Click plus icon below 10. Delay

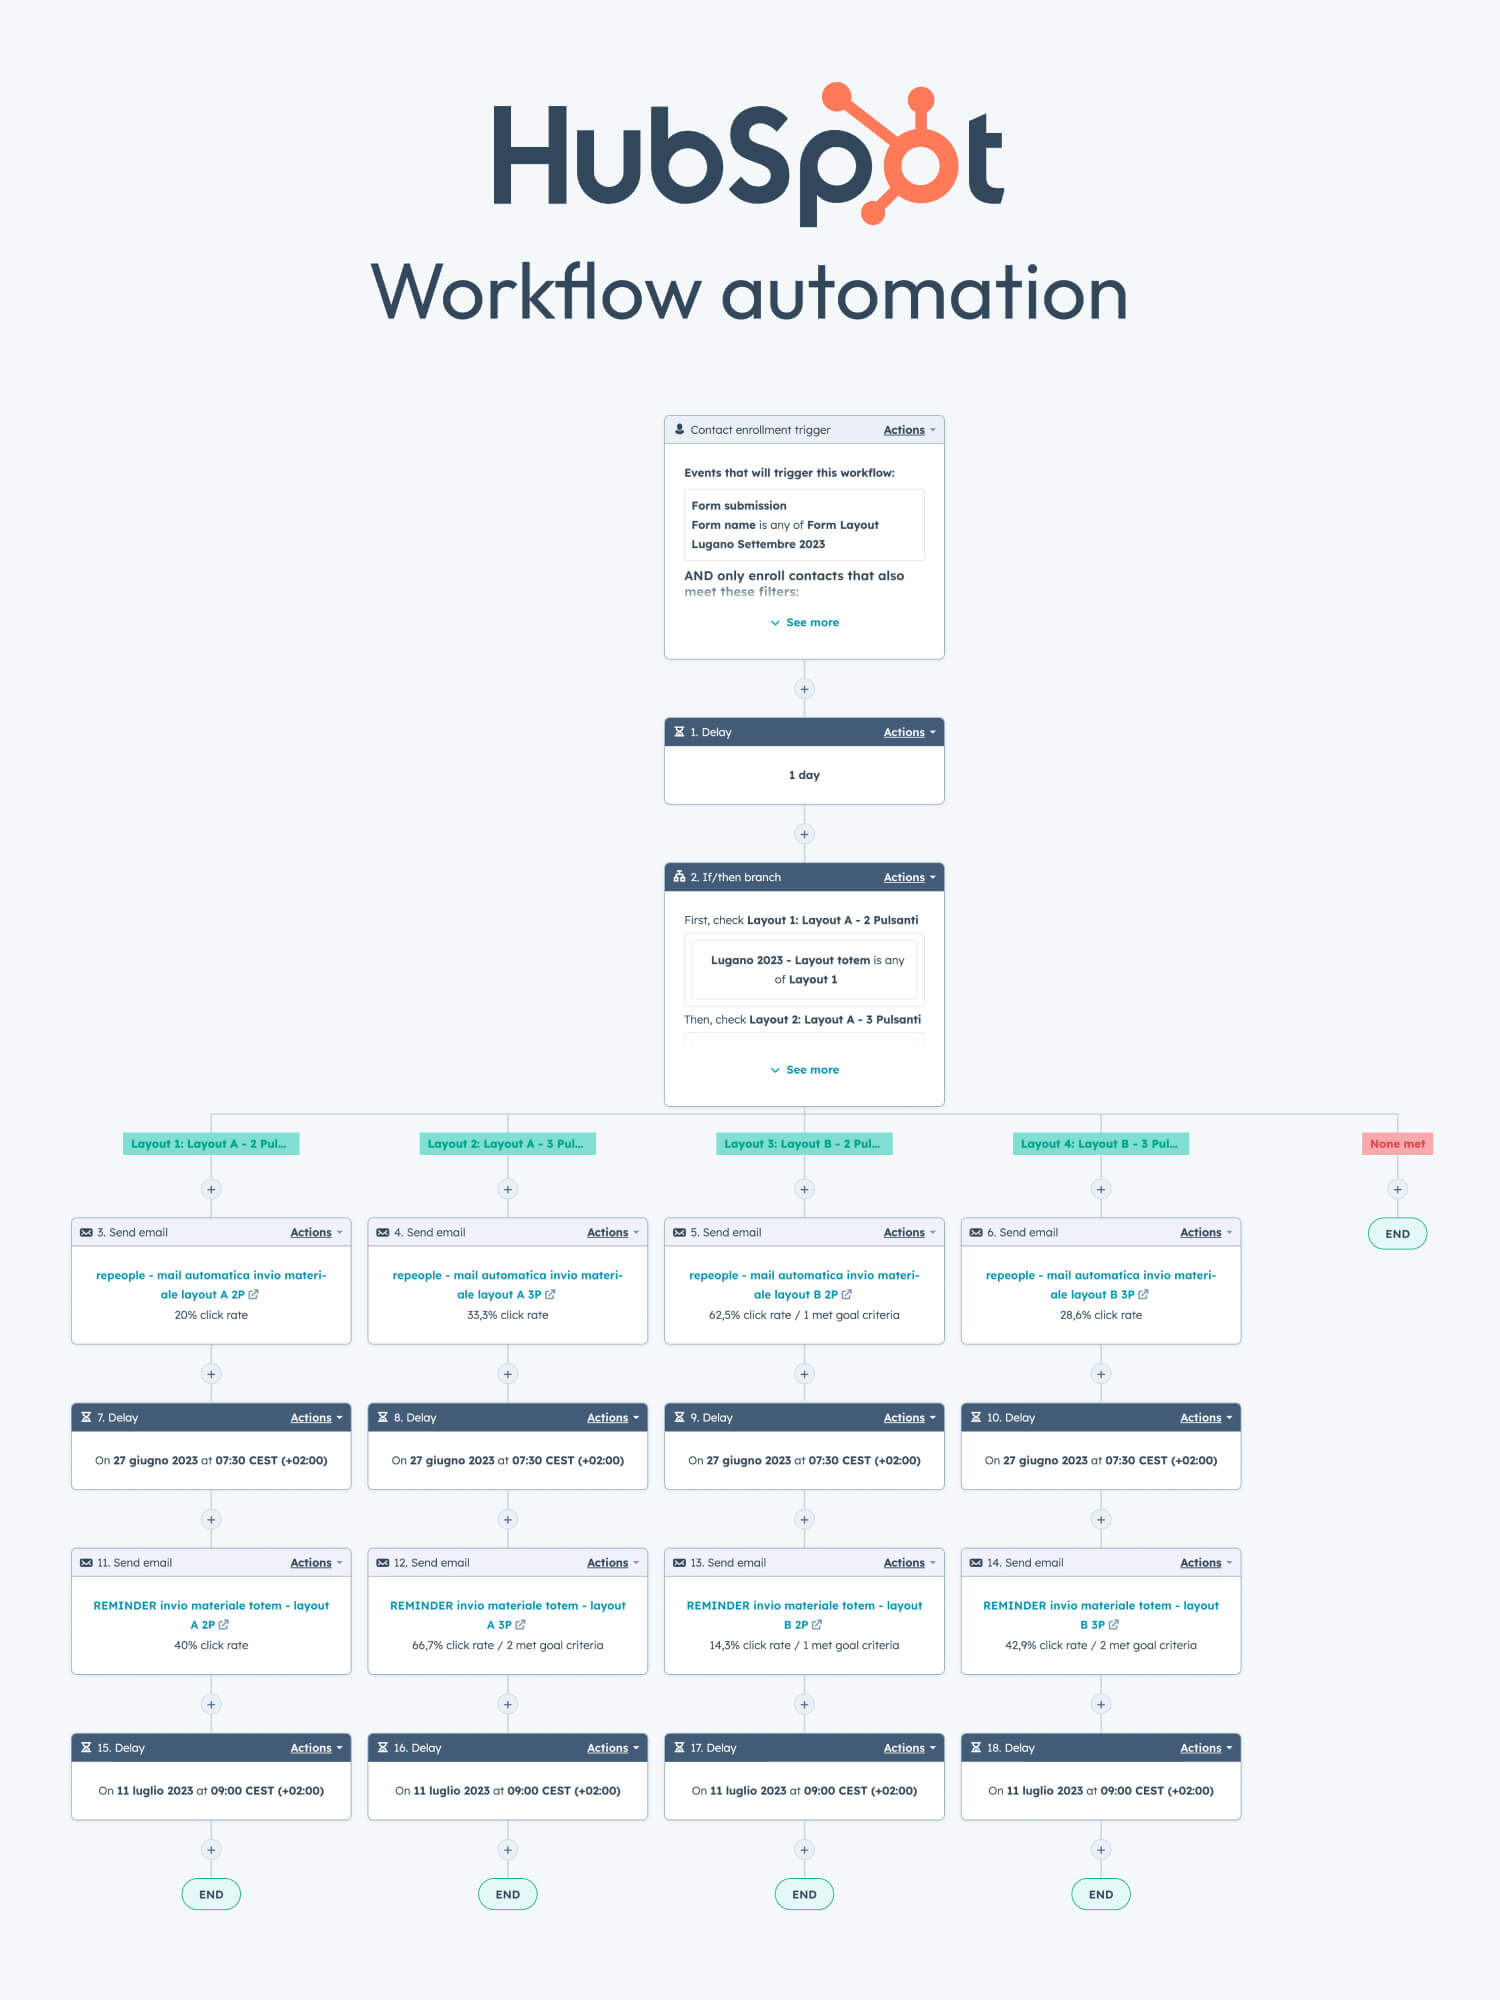(x=1101, y=1519)
